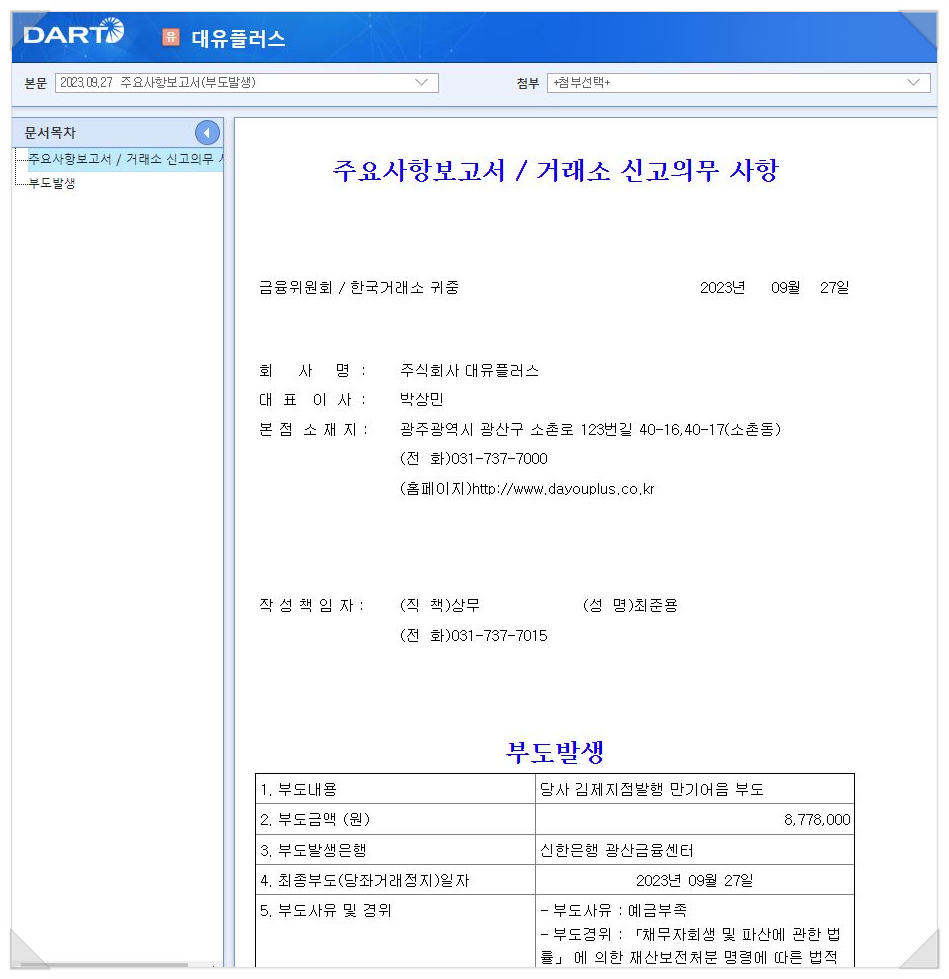This screenshot has width=949, height=979.
Task: Click the 본문 label
Action: (36, 83)
